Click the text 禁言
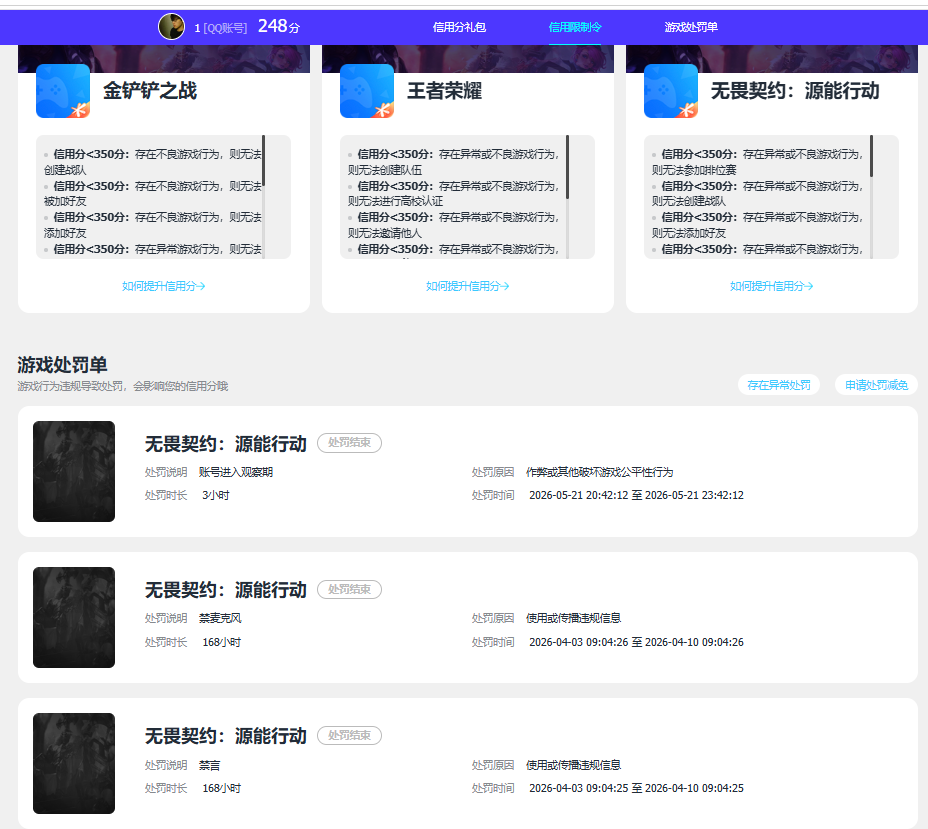The width and height of the screenshot is (928, 829). tap(210, 765)
